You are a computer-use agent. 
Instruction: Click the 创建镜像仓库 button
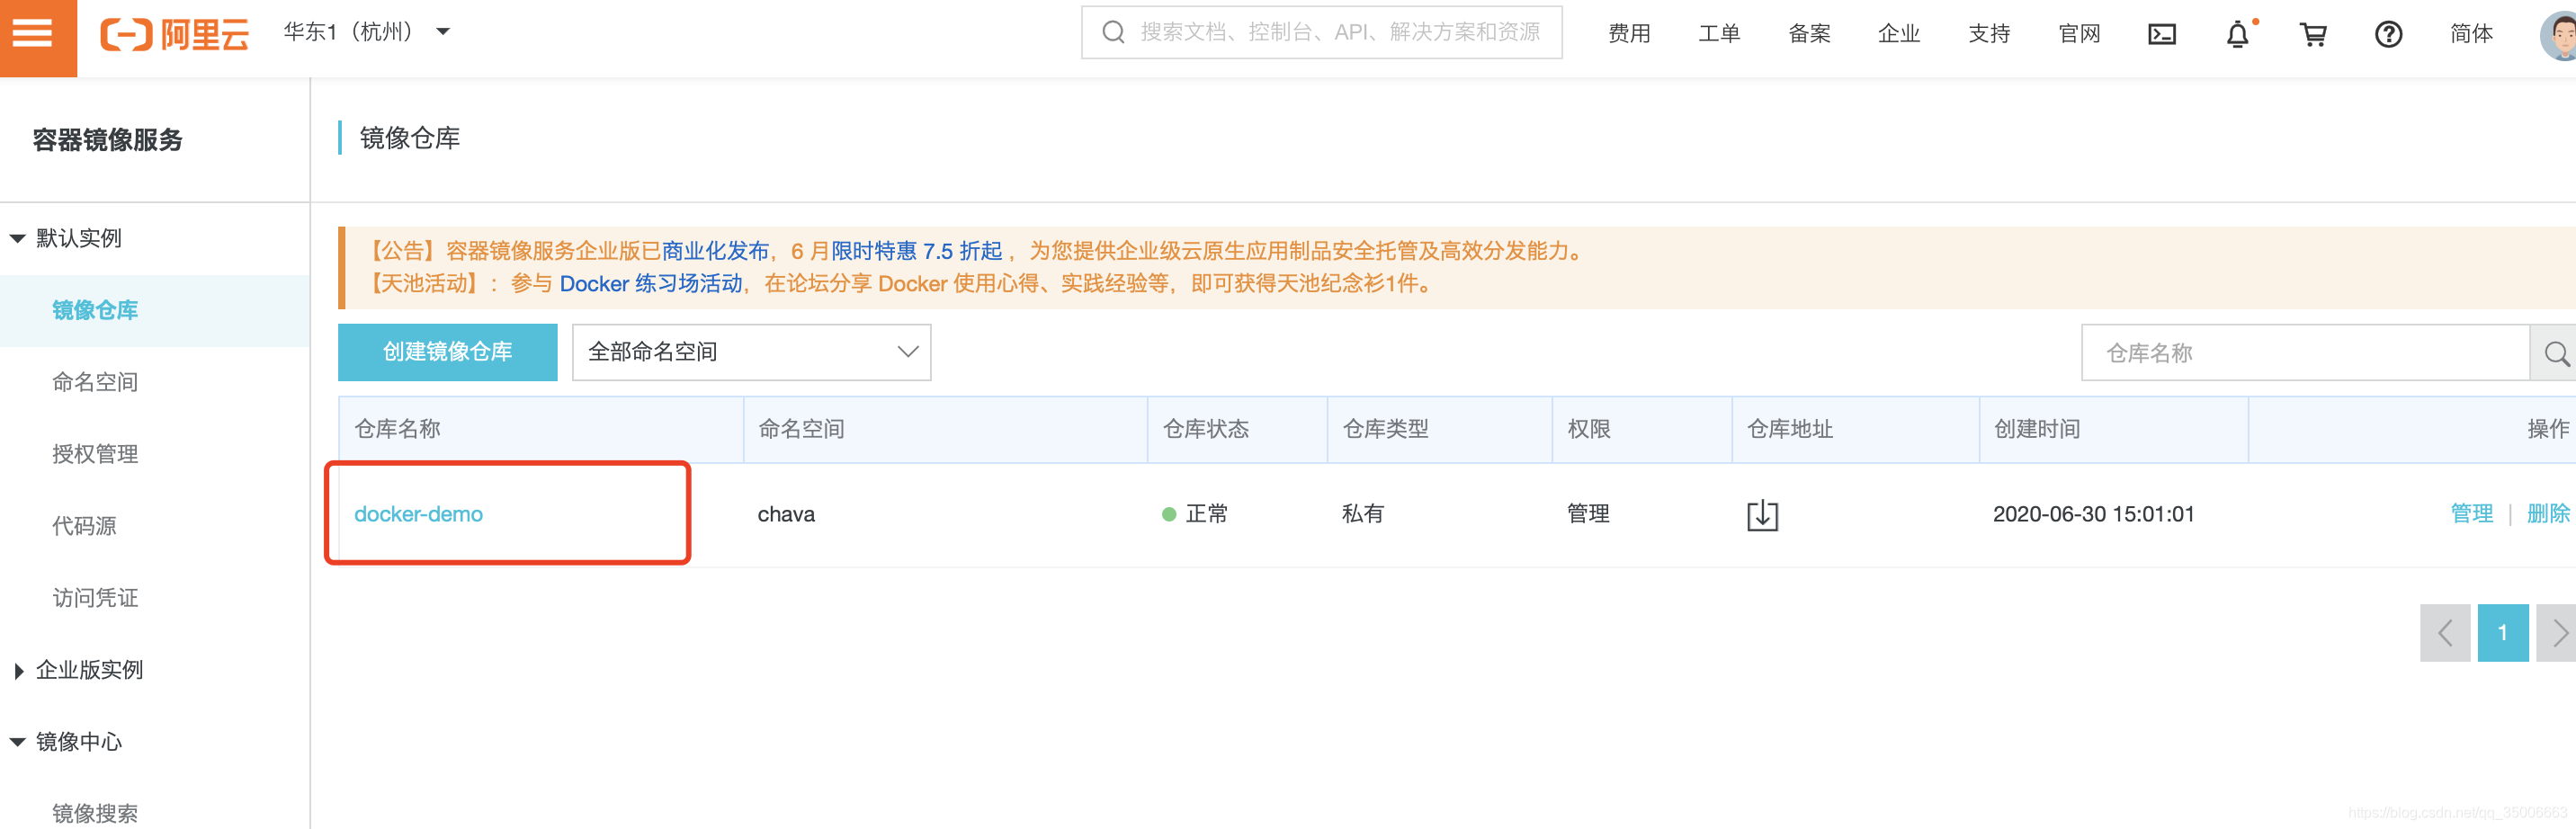[447, 352]
